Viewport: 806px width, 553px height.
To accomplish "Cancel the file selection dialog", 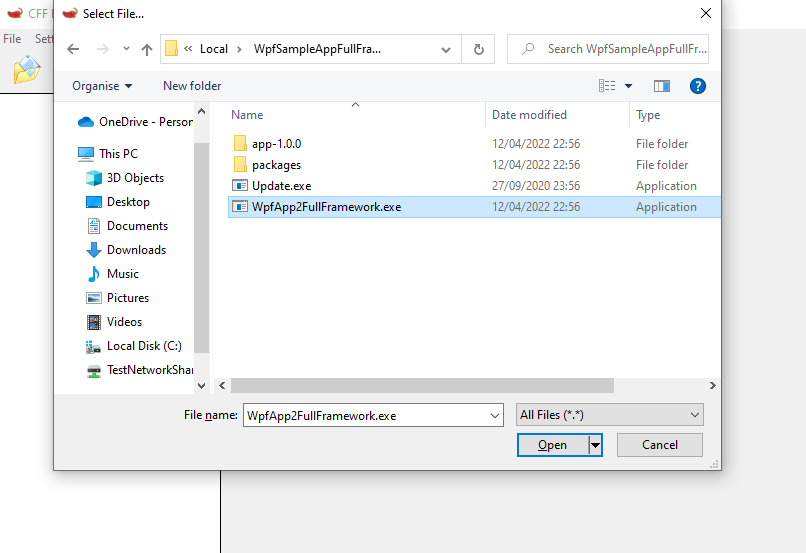I will pyautogui.click(x=659, y=445).
